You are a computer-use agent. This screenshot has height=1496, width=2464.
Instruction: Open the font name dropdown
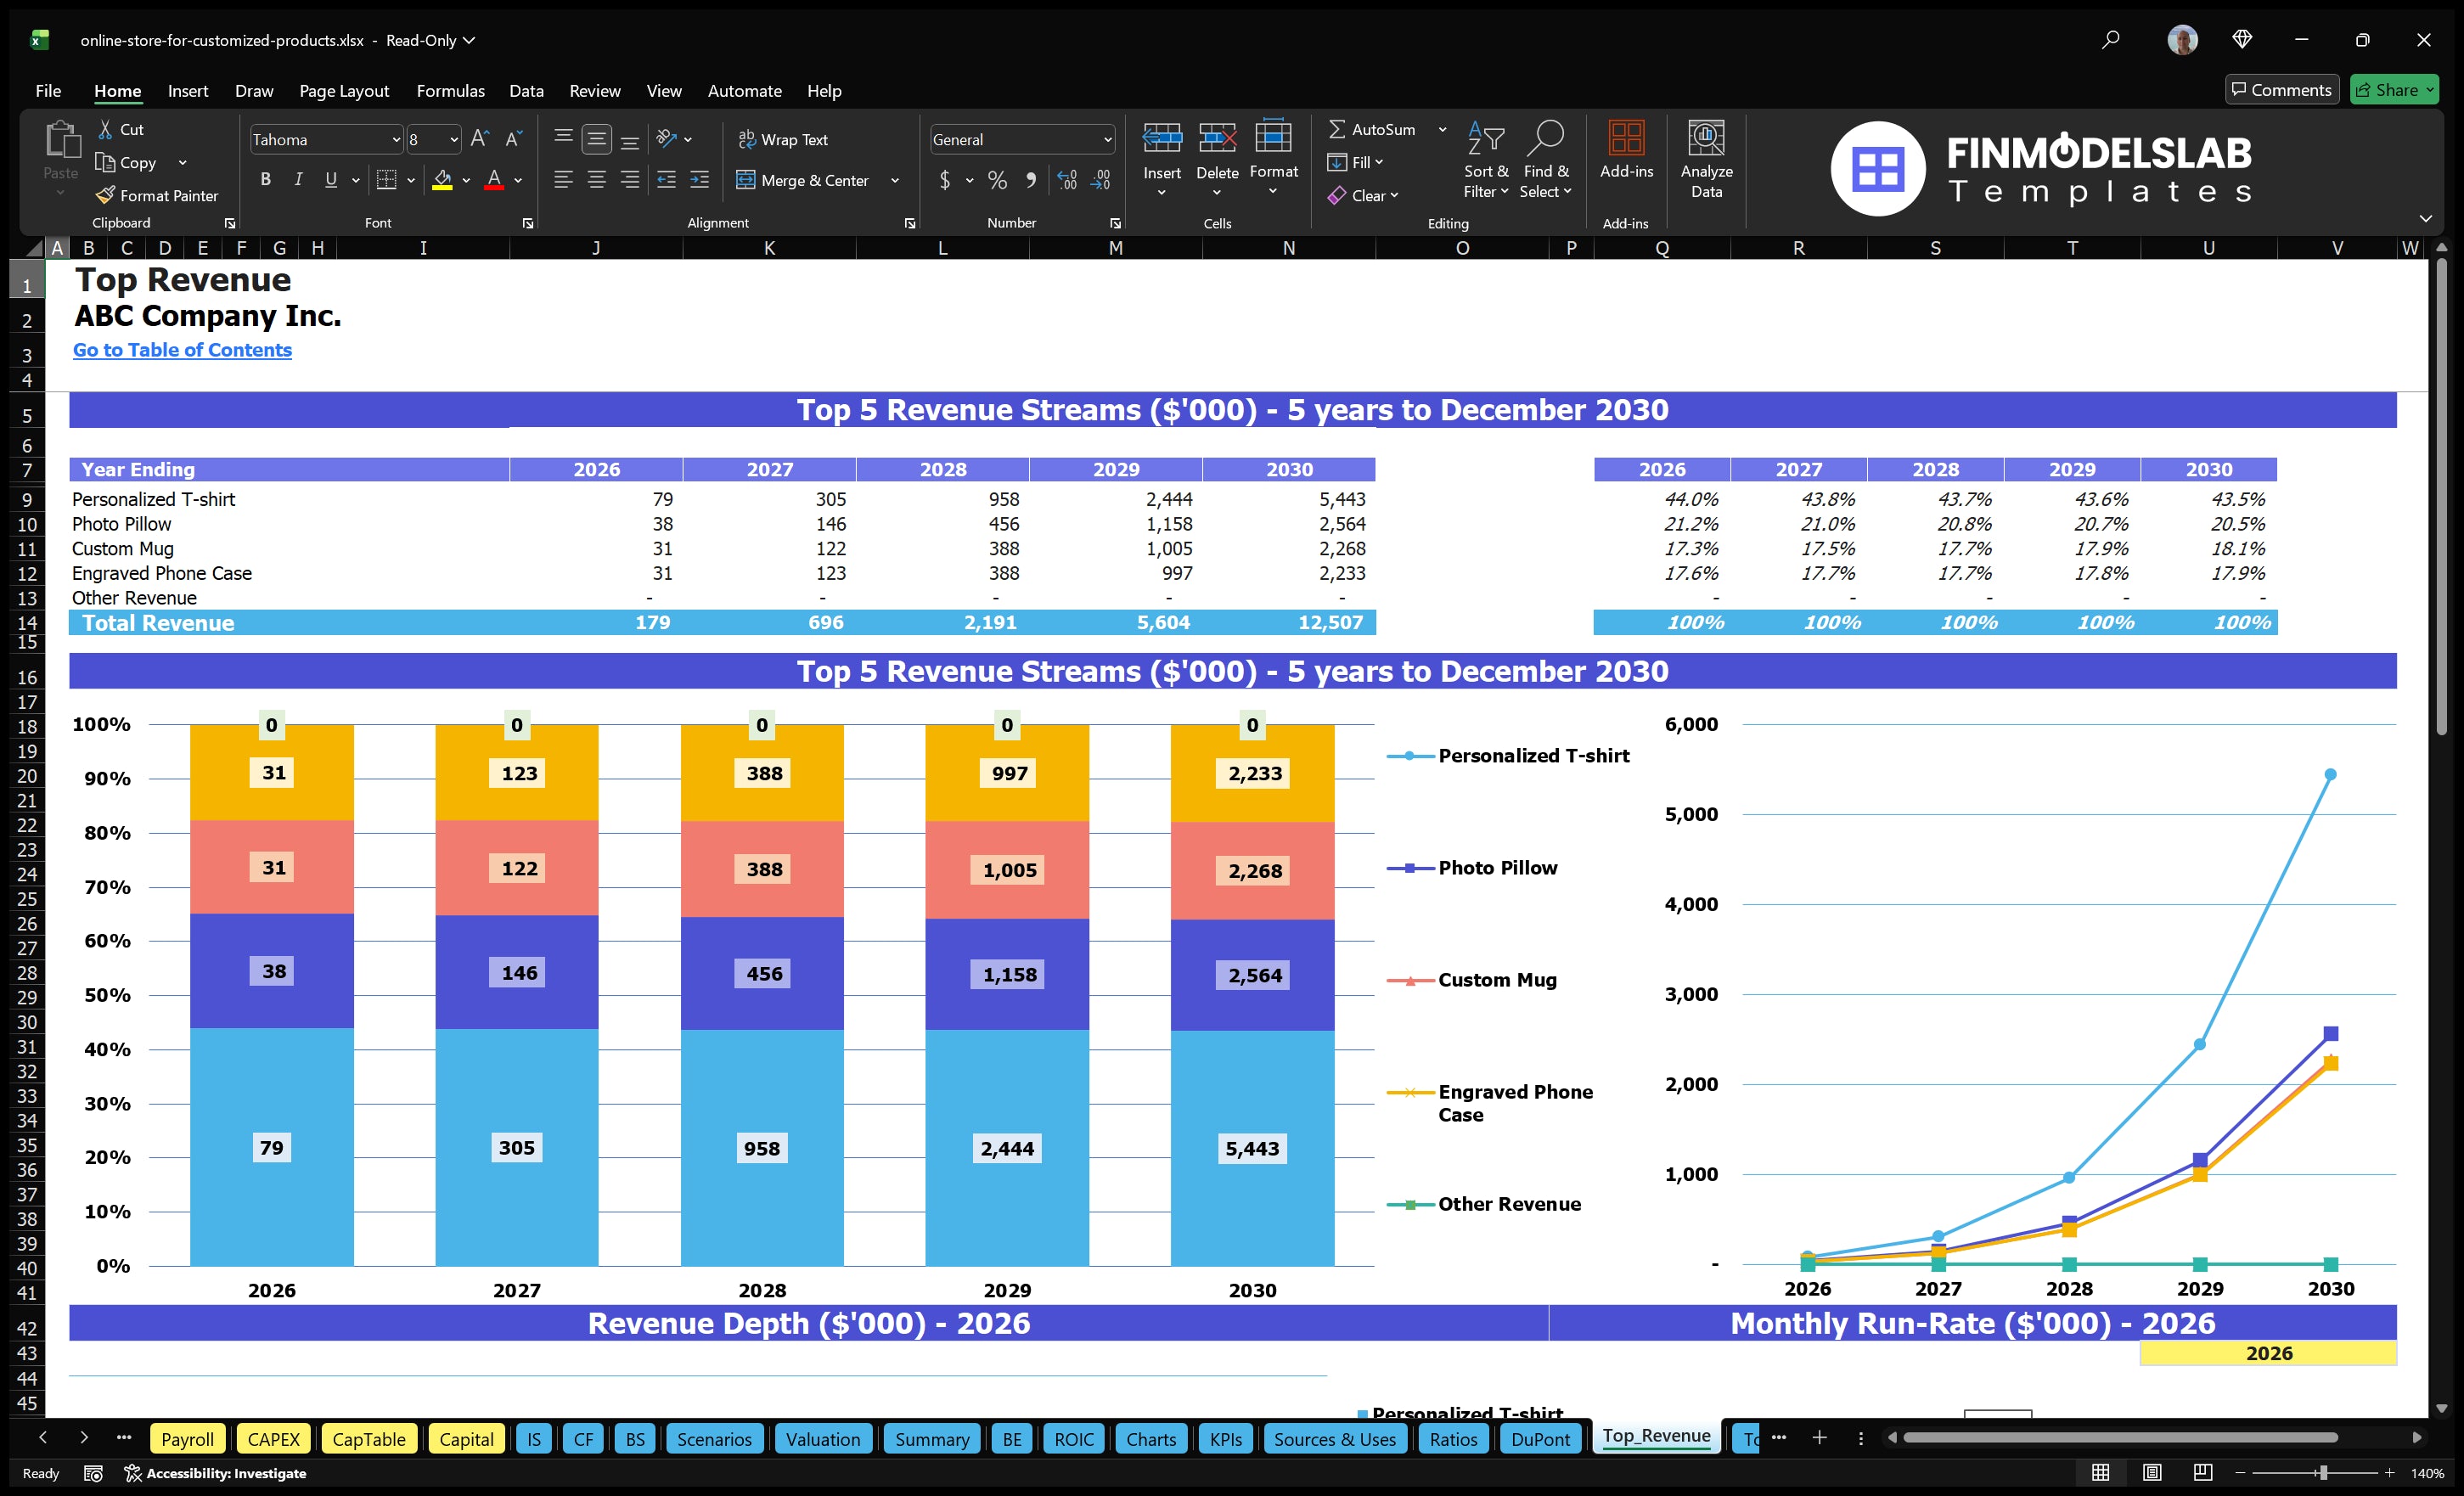tap(396, 139)
